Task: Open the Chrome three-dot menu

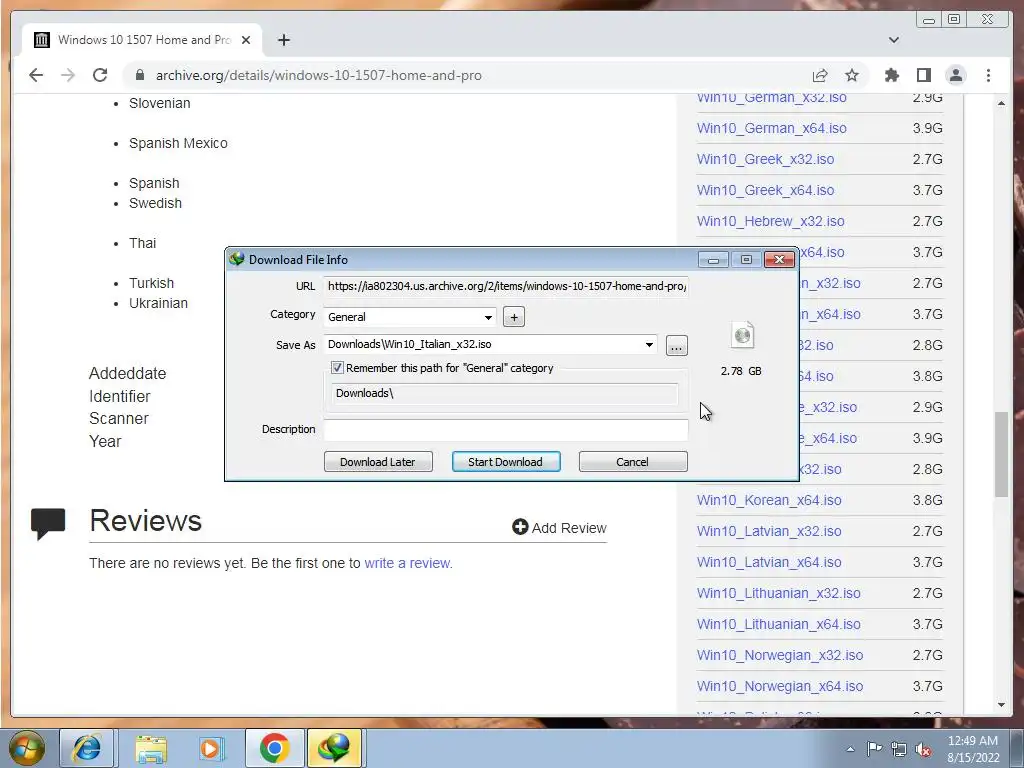Action: tap(988, 75)
